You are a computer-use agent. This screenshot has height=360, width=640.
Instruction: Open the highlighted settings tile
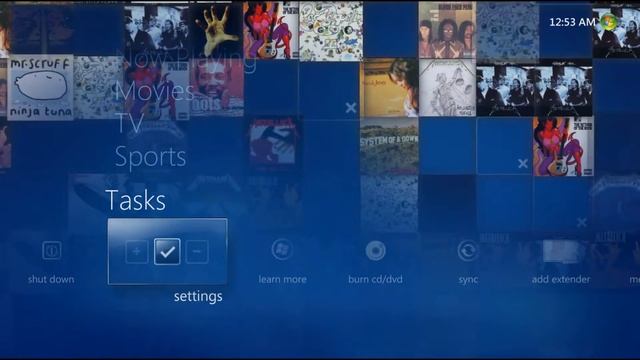[x=167, y=251]
